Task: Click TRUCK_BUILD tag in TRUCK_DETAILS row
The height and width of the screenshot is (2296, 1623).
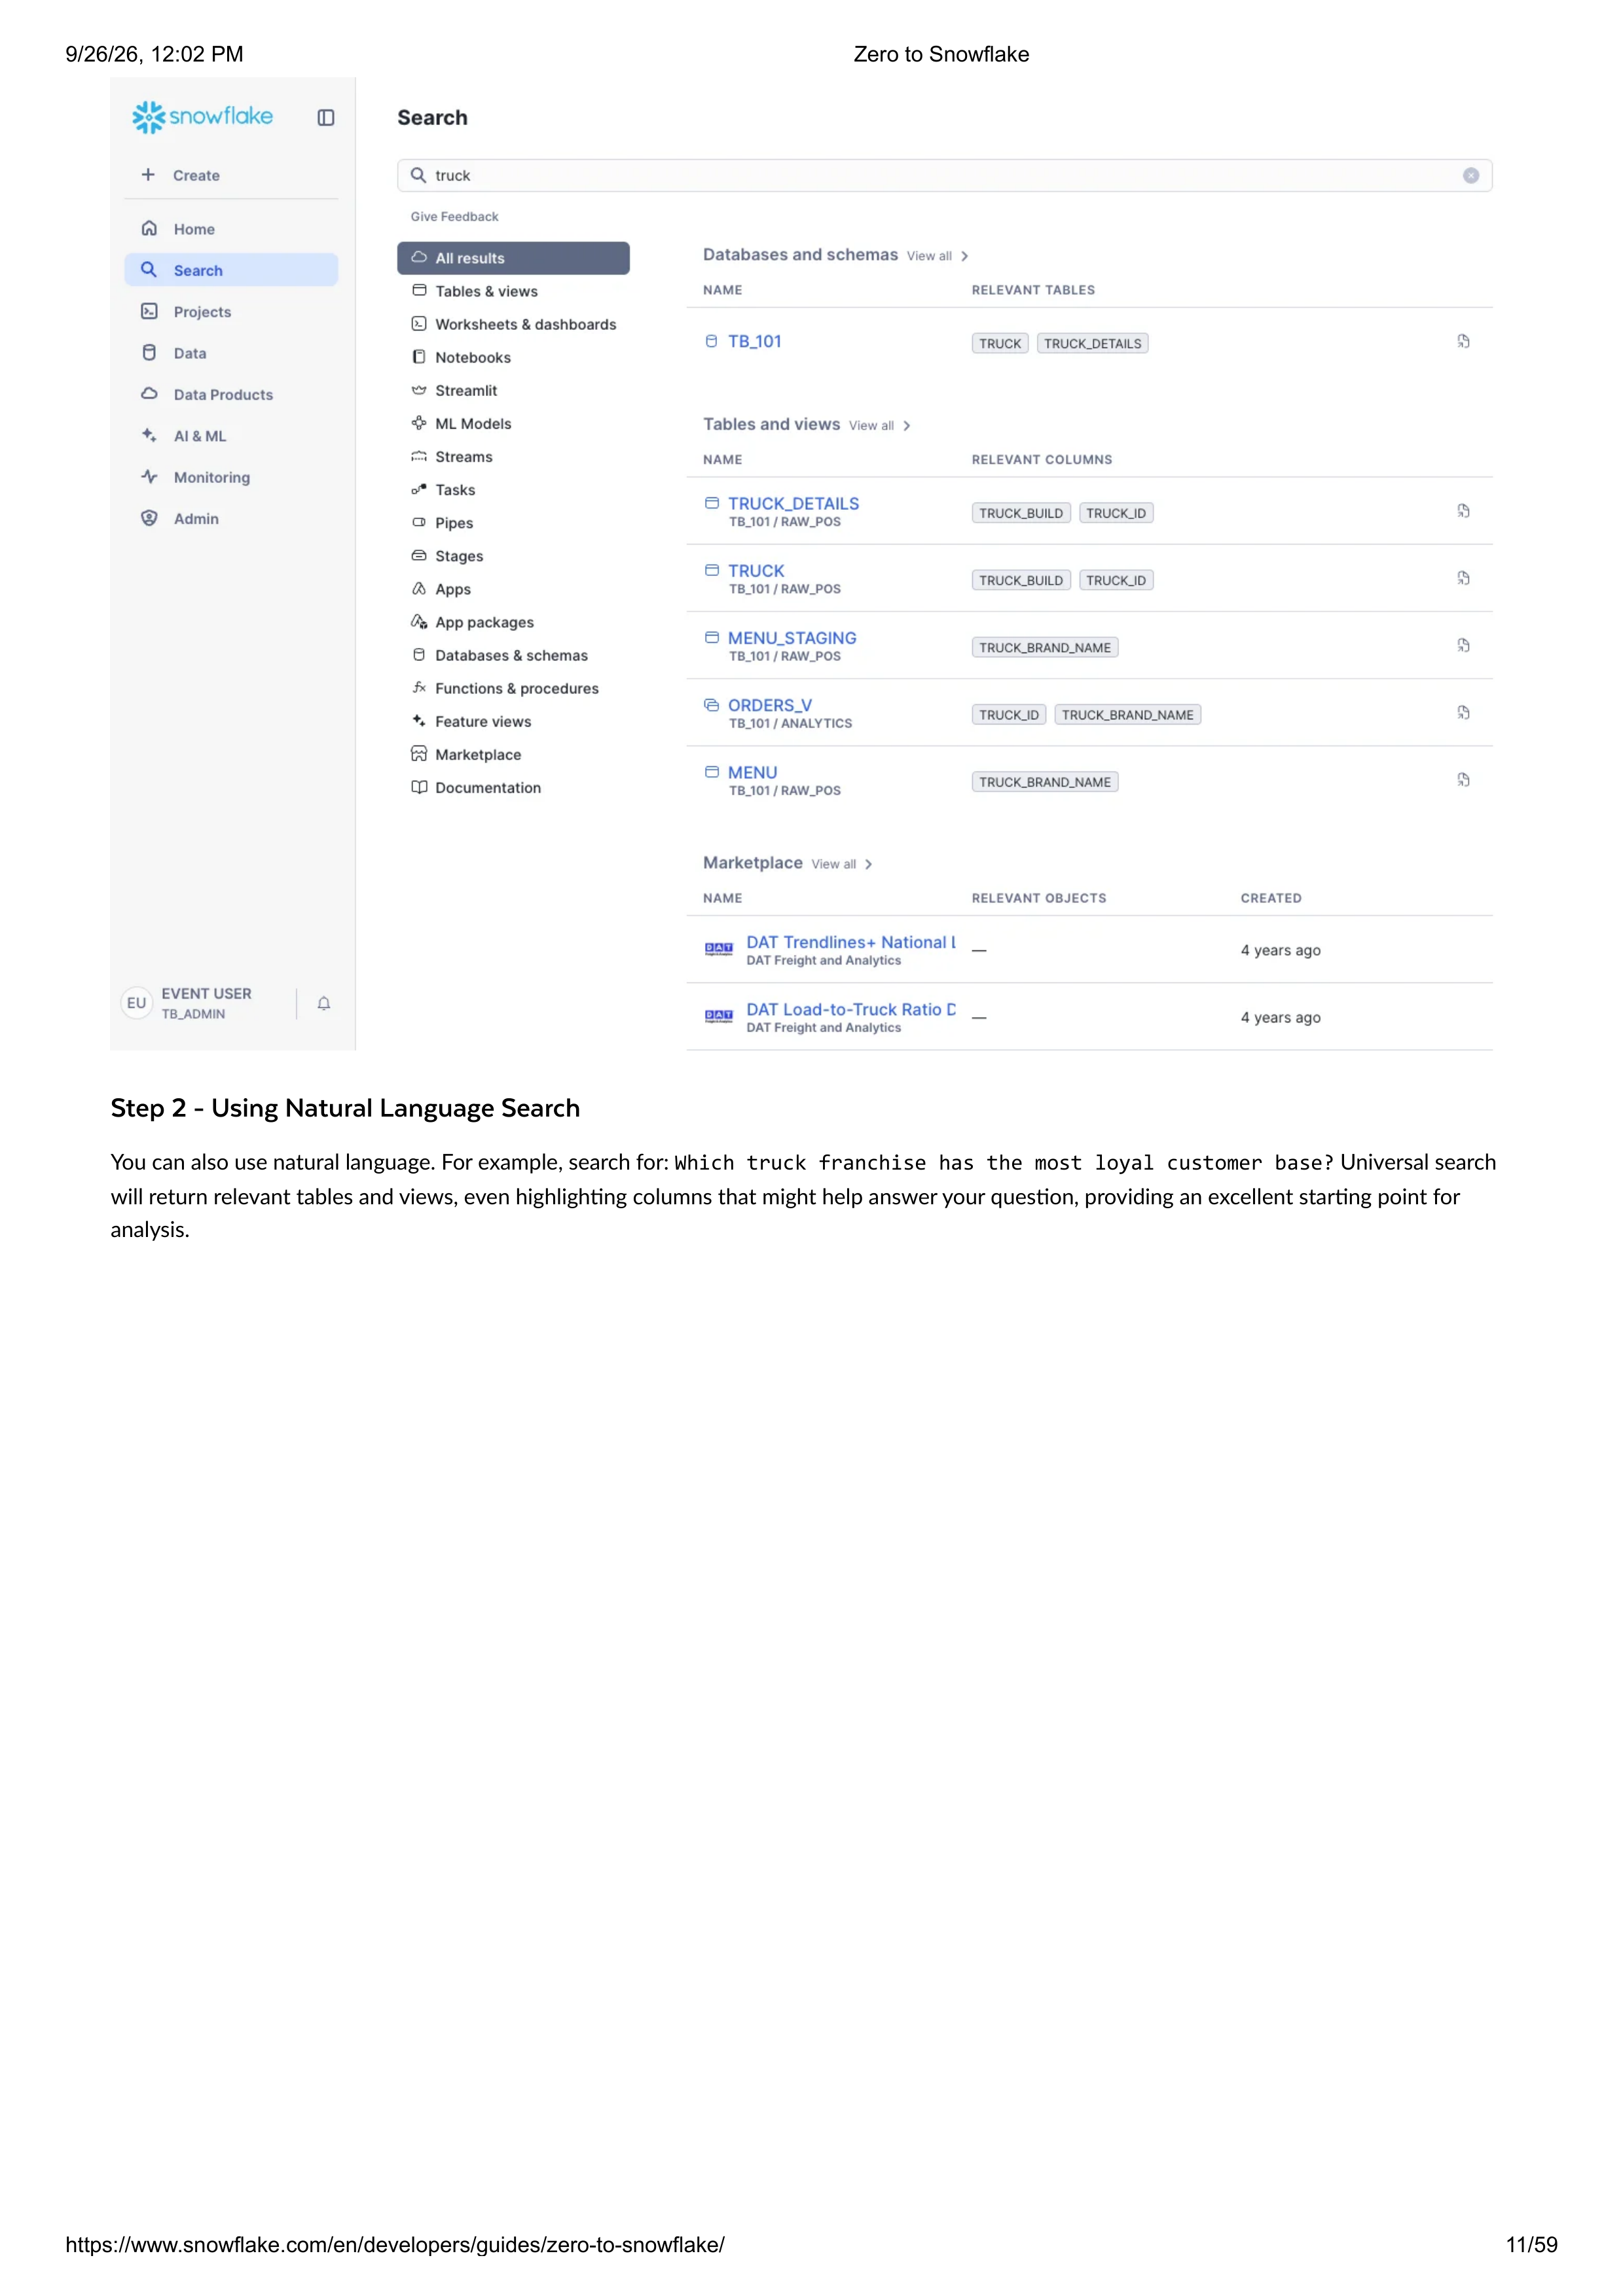Action: coord(1021,513)
